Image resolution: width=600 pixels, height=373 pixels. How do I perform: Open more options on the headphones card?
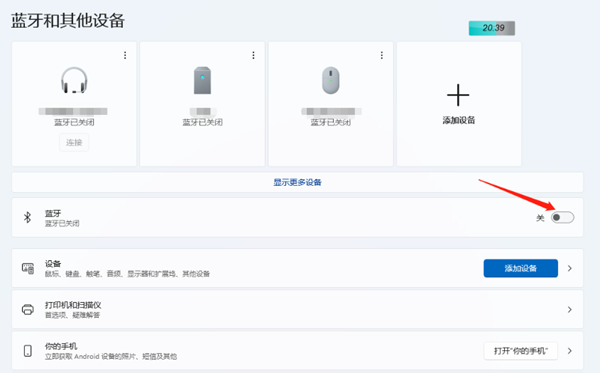125,55
